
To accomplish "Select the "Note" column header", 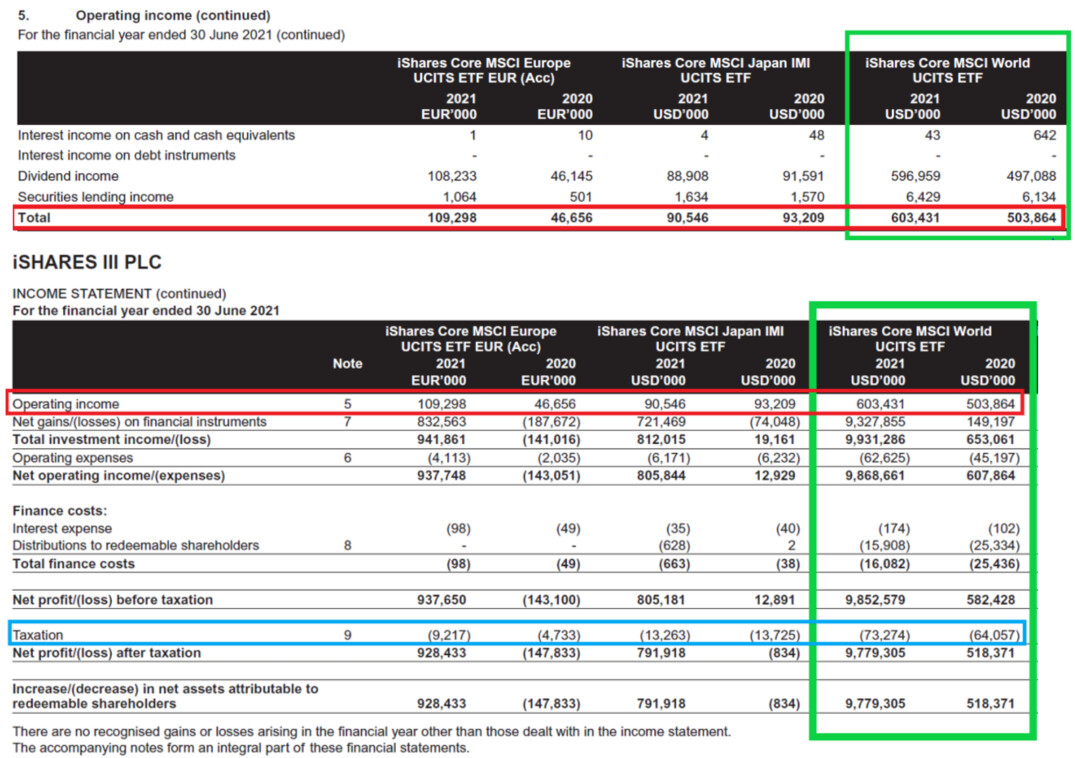I will click(348, 363).
